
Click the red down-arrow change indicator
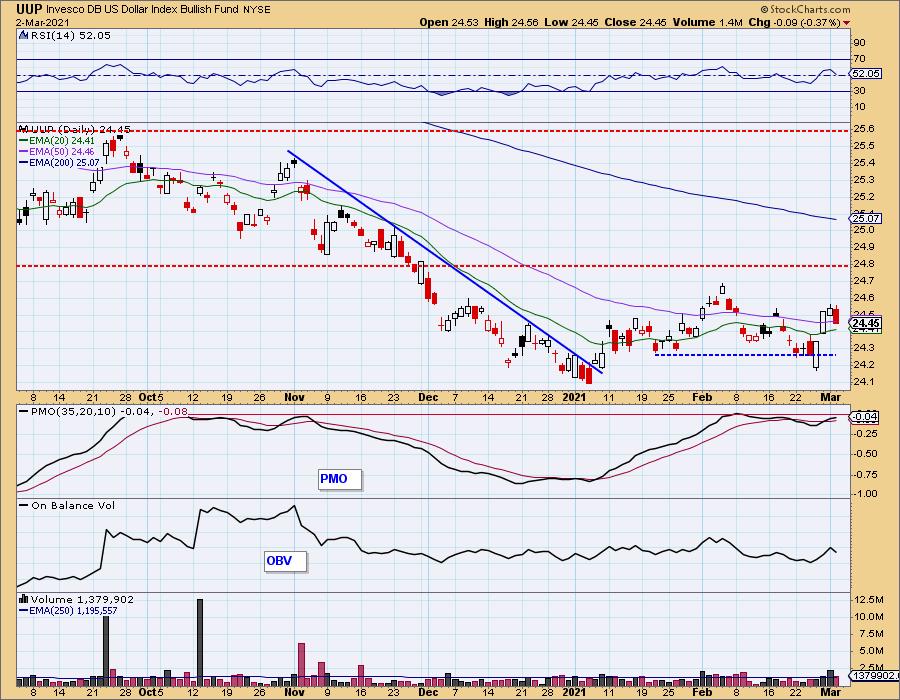point(847,23)
